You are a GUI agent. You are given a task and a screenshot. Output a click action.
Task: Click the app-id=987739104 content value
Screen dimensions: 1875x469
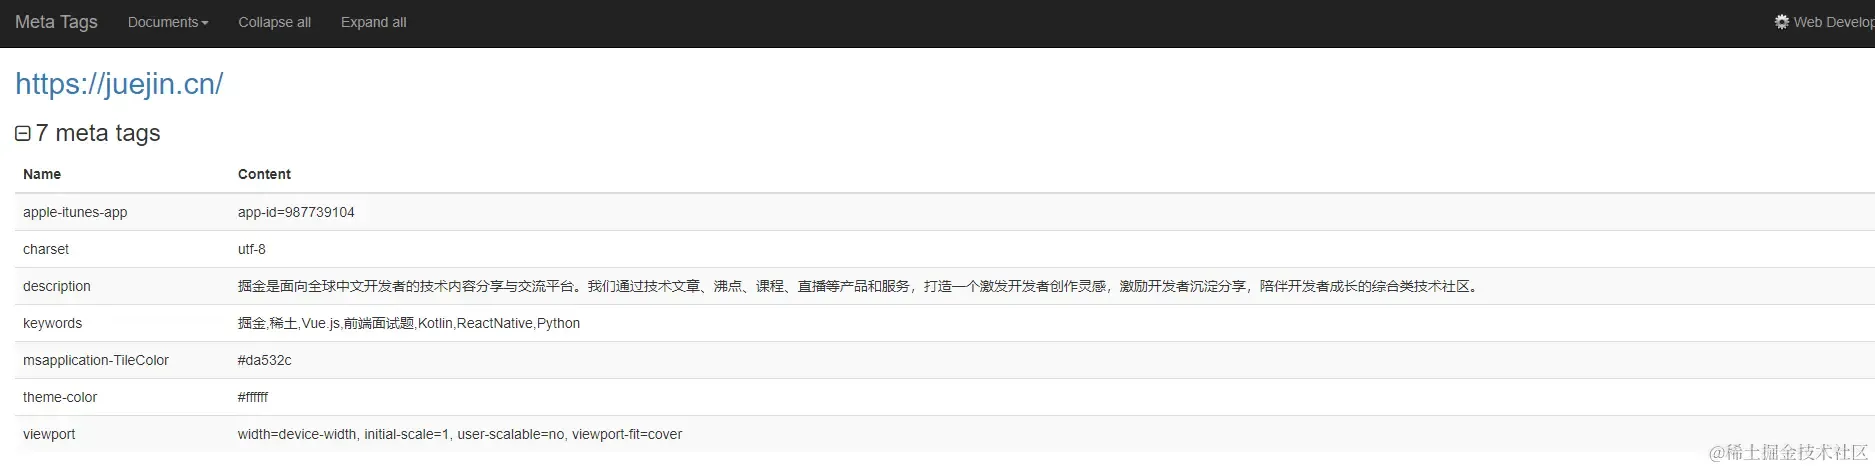click(x=296, y=212)
